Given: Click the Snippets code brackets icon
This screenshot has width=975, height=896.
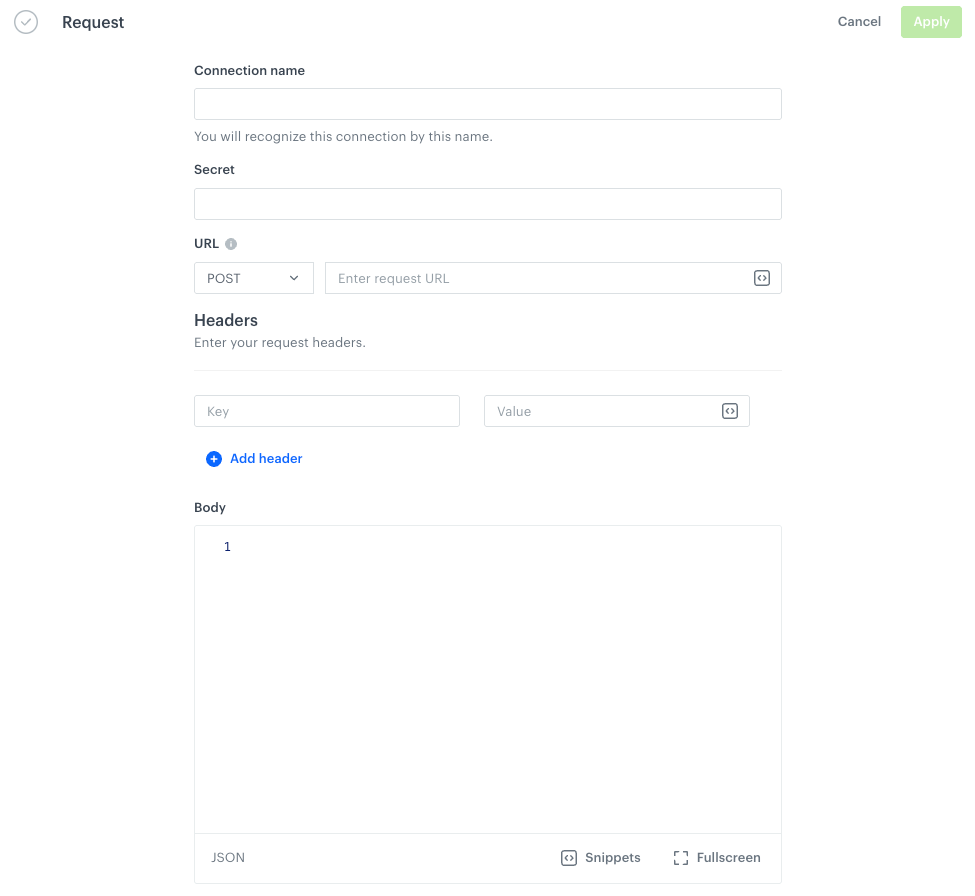Looking at the screenshot, I should click(566, 857).
